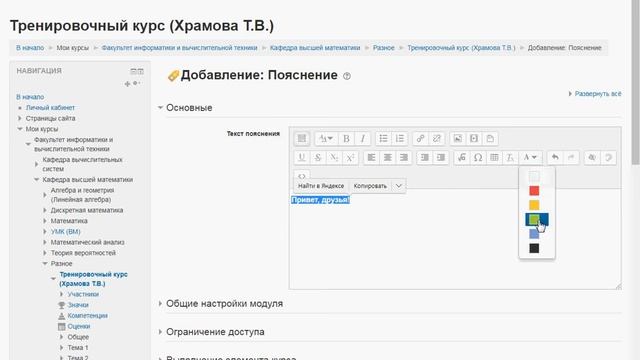Insert a special character (Omega)
Screen dimensions: 640x360
pyautogui.click(x=478, y=158)
